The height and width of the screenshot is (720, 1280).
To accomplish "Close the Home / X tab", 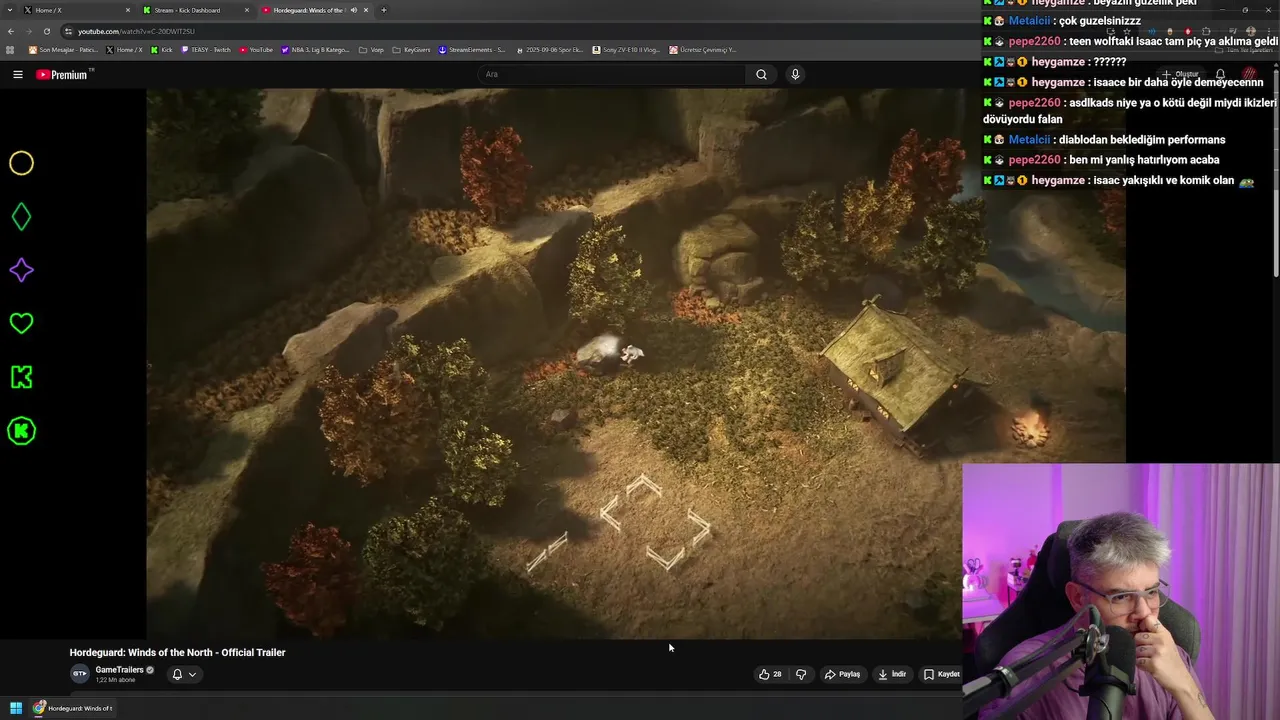I will [x=128, y=10].
